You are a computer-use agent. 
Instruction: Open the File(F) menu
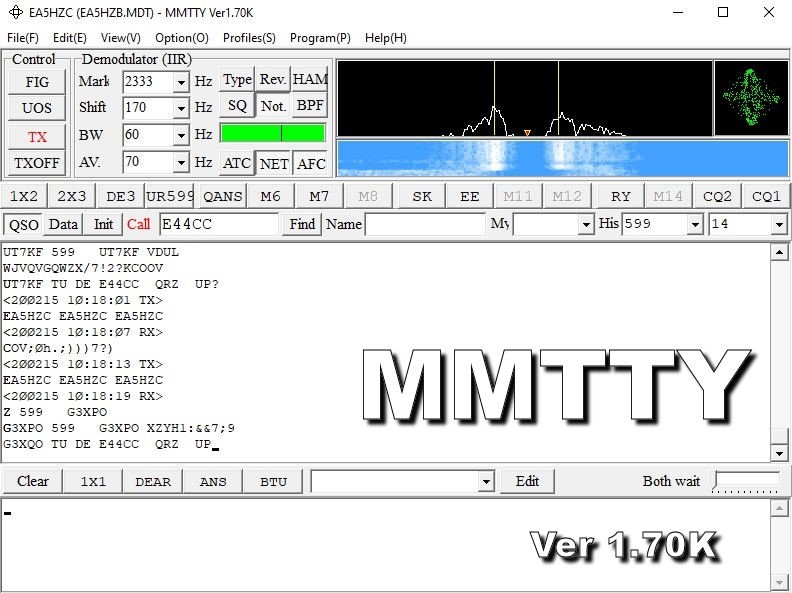(x=23, y=38)
